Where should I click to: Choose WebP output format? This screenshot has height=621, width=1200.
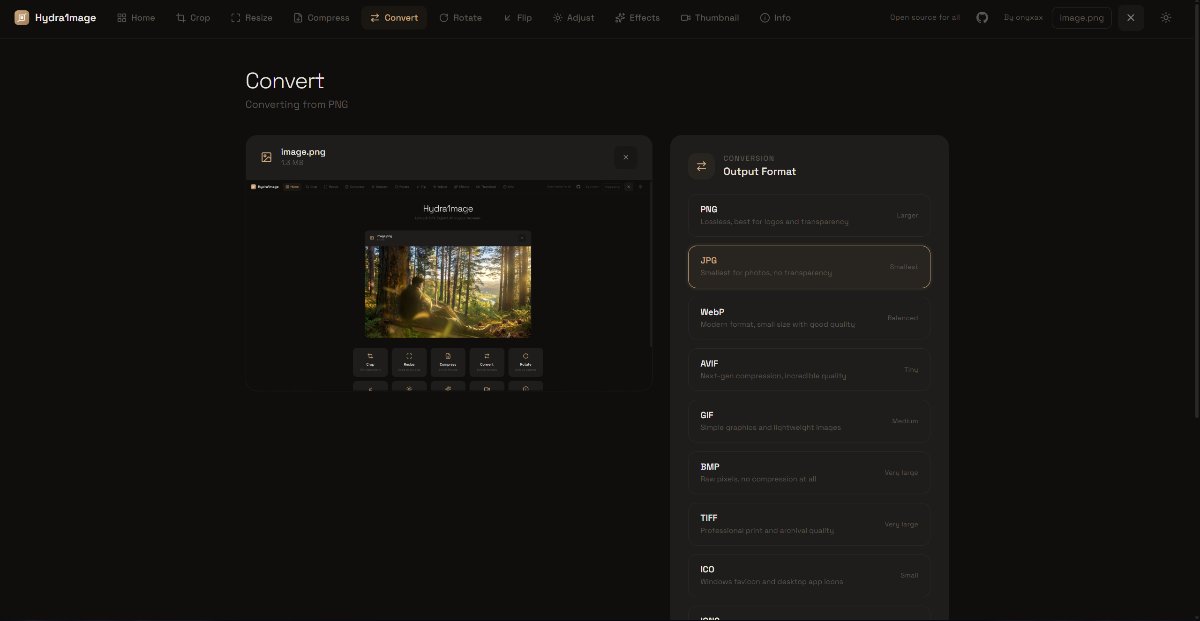809,318
